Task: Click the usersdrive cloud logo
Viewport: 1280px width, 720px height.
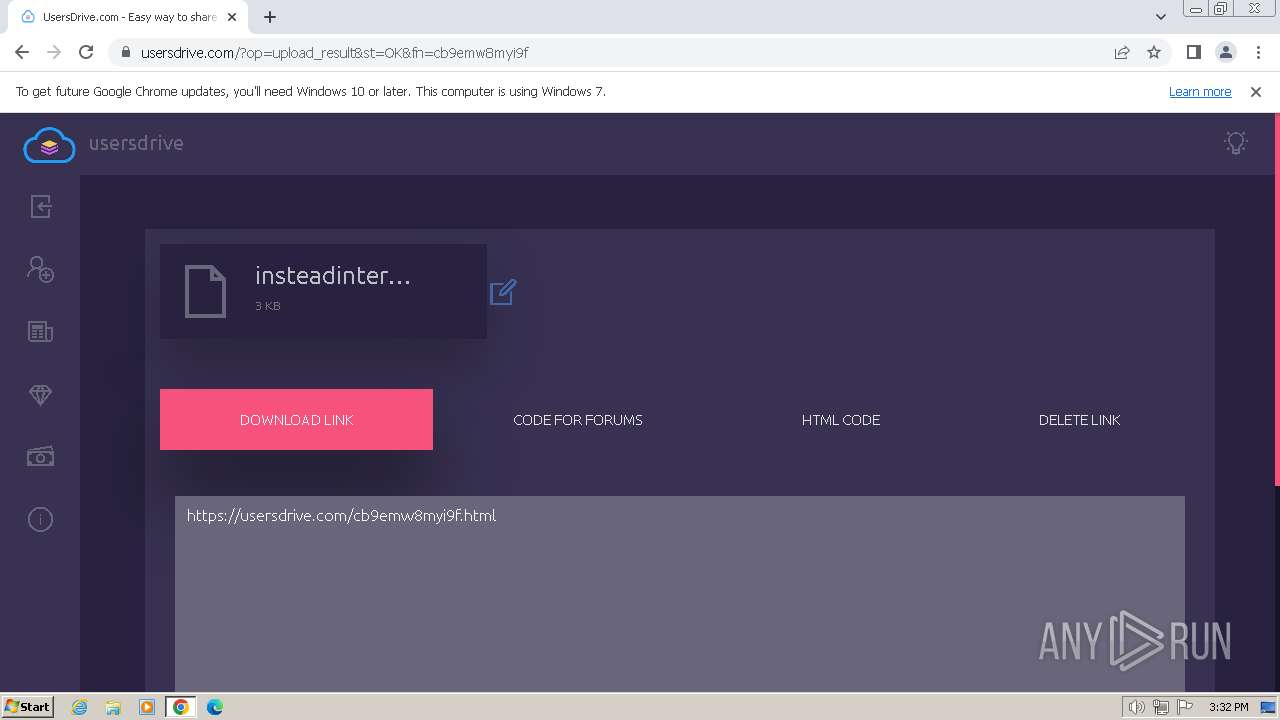Action: click(49, 145)
